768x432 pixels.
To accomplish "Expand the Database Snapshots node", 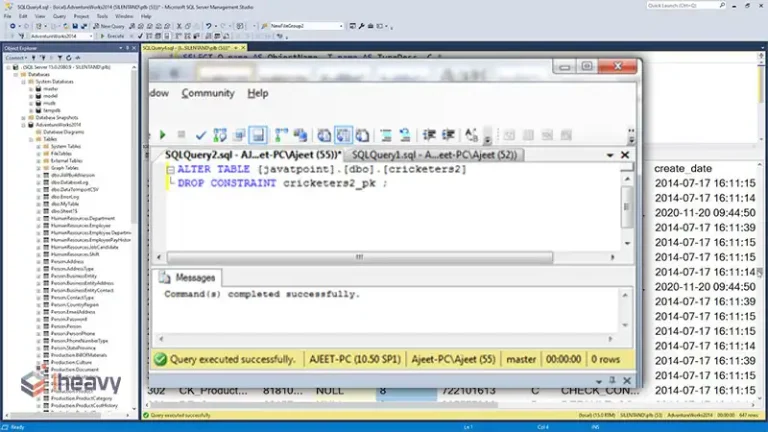I will pyautogui.click(x=23, y=118).
